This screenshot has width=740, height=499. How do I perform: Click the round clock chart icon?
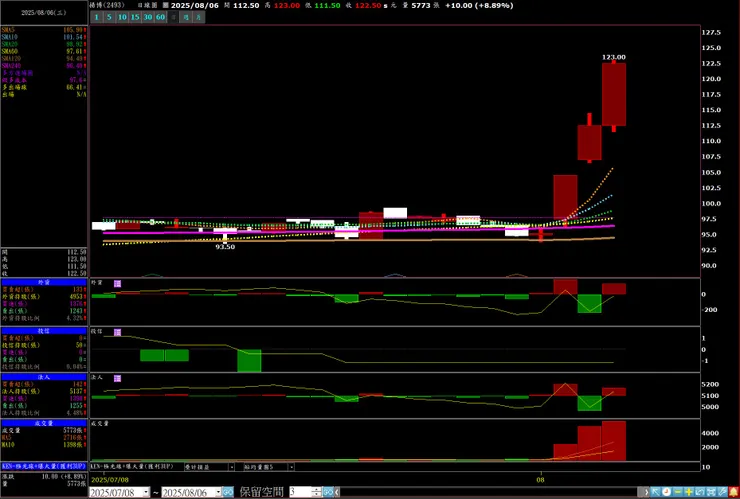tap(666, 491)
